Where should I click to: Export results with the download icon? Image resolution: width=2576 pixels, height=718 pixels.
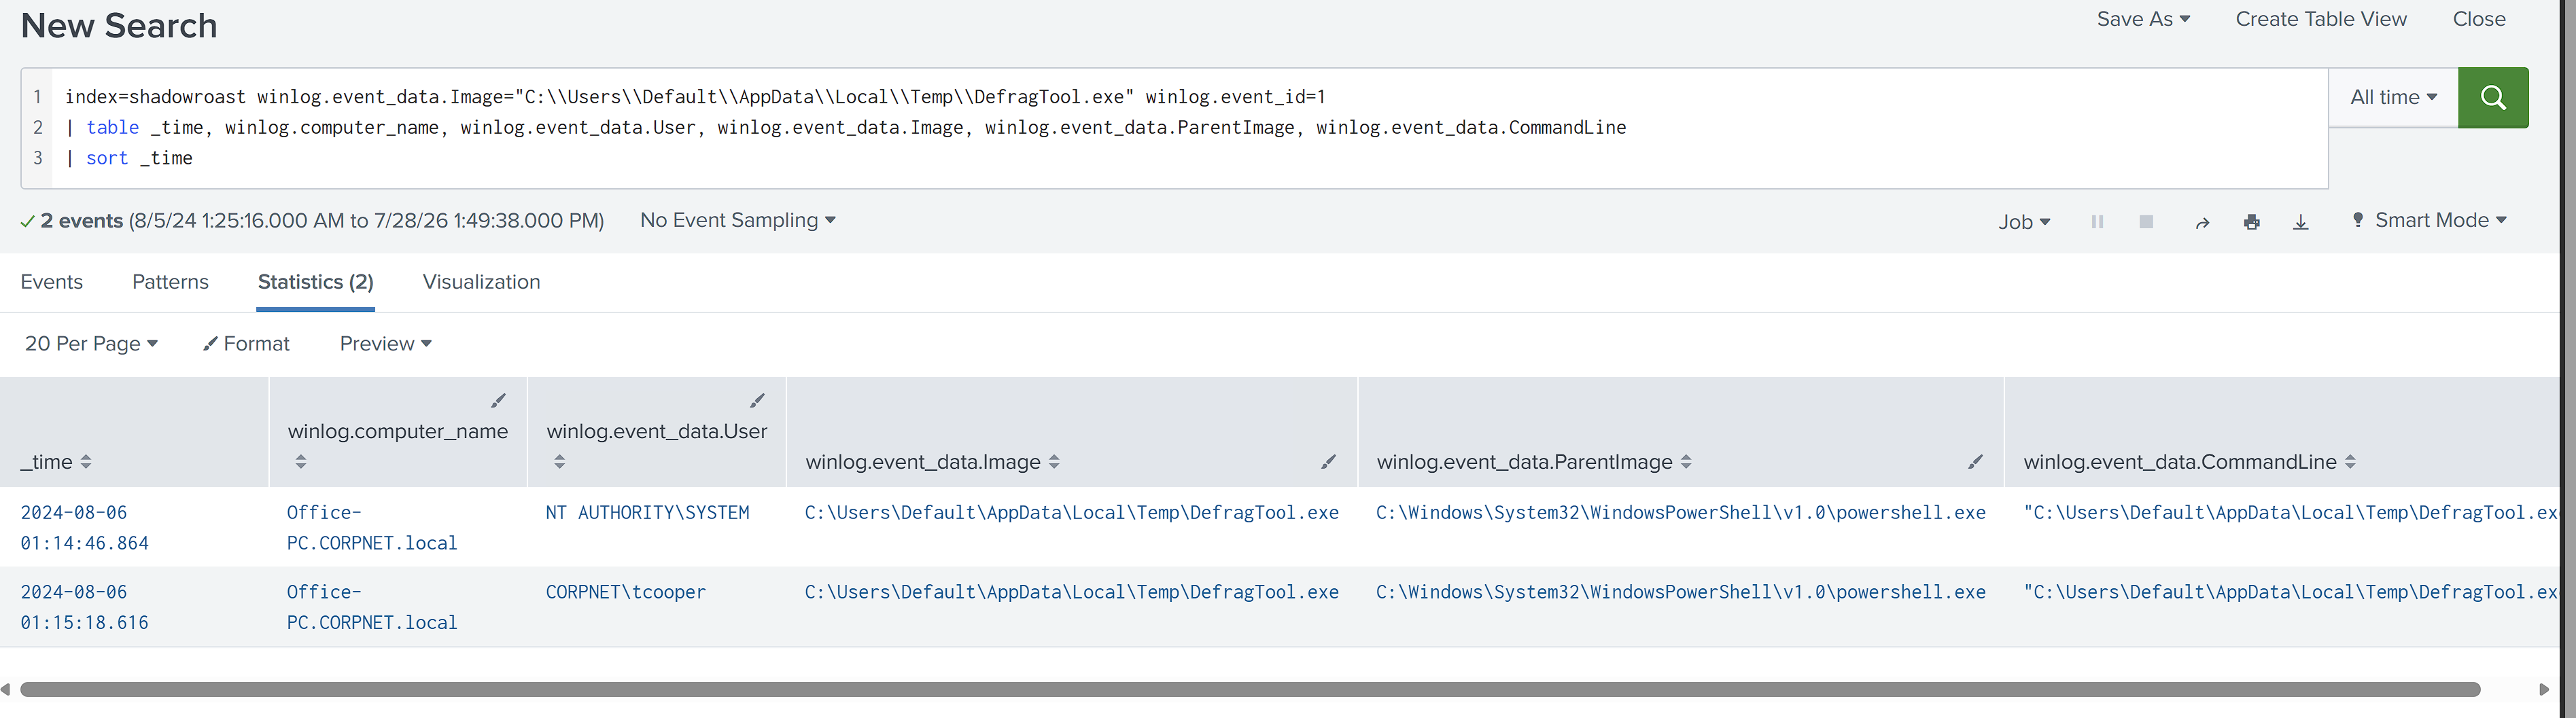[2300, 222]
